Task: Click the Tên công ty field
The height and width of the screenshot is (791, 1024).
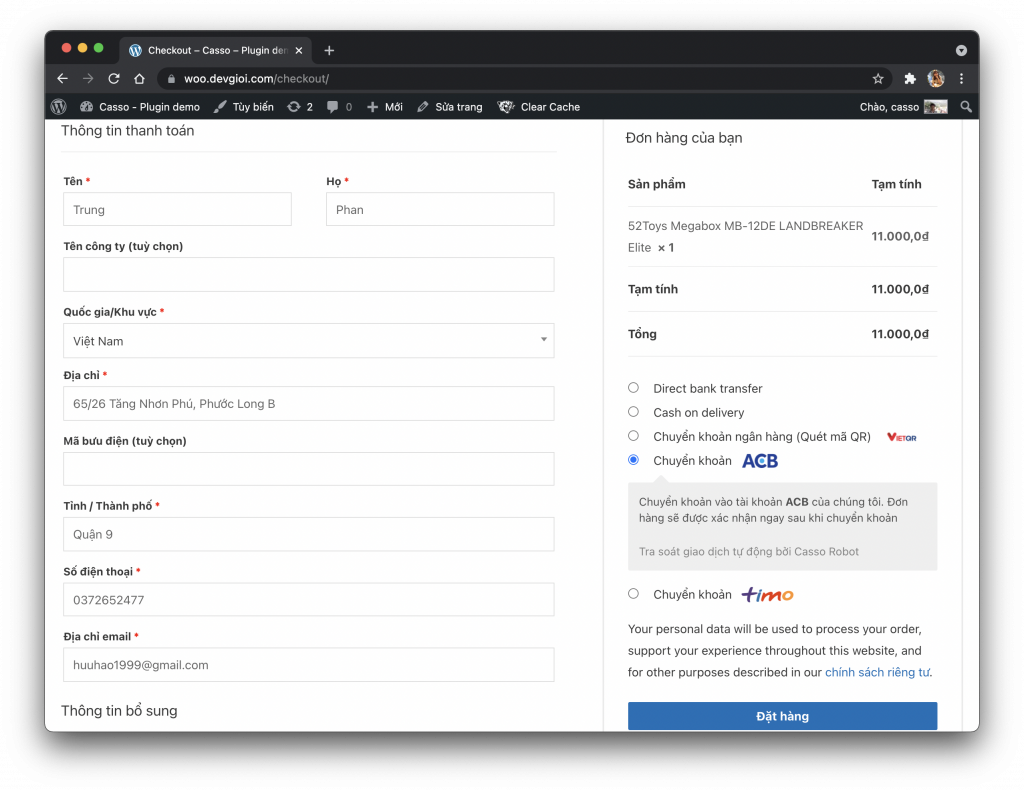Action: (x=309, y=274)
